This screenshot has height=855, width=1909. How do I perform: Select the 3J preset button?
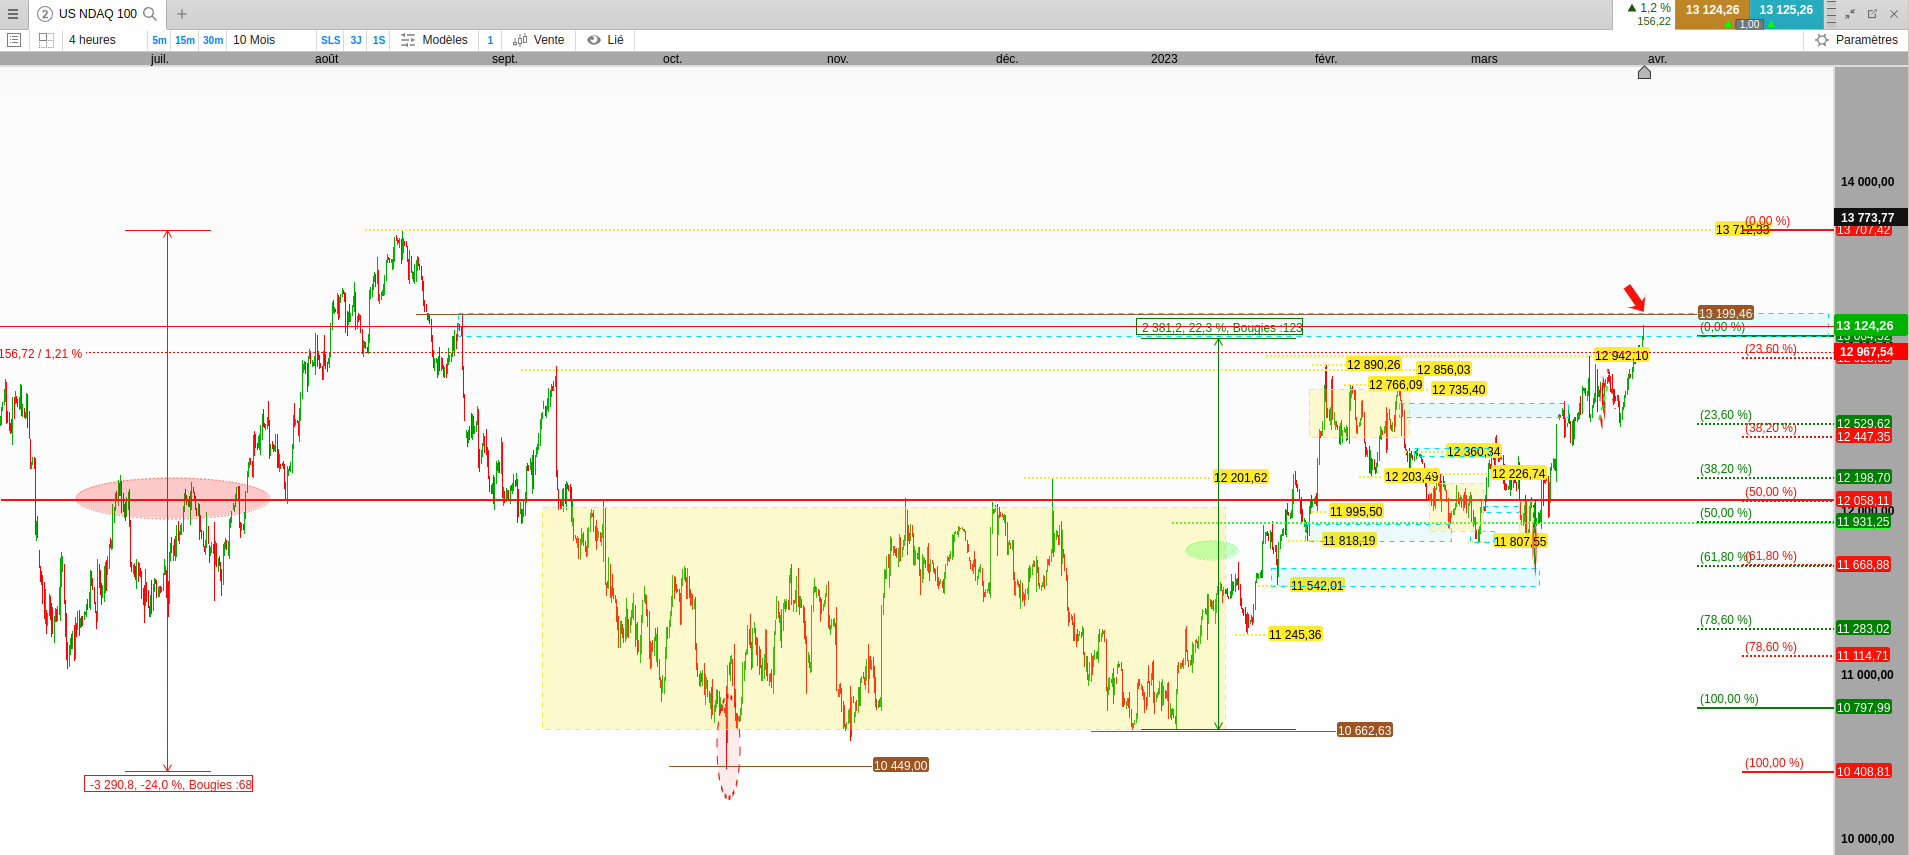[x=356, y=40]
